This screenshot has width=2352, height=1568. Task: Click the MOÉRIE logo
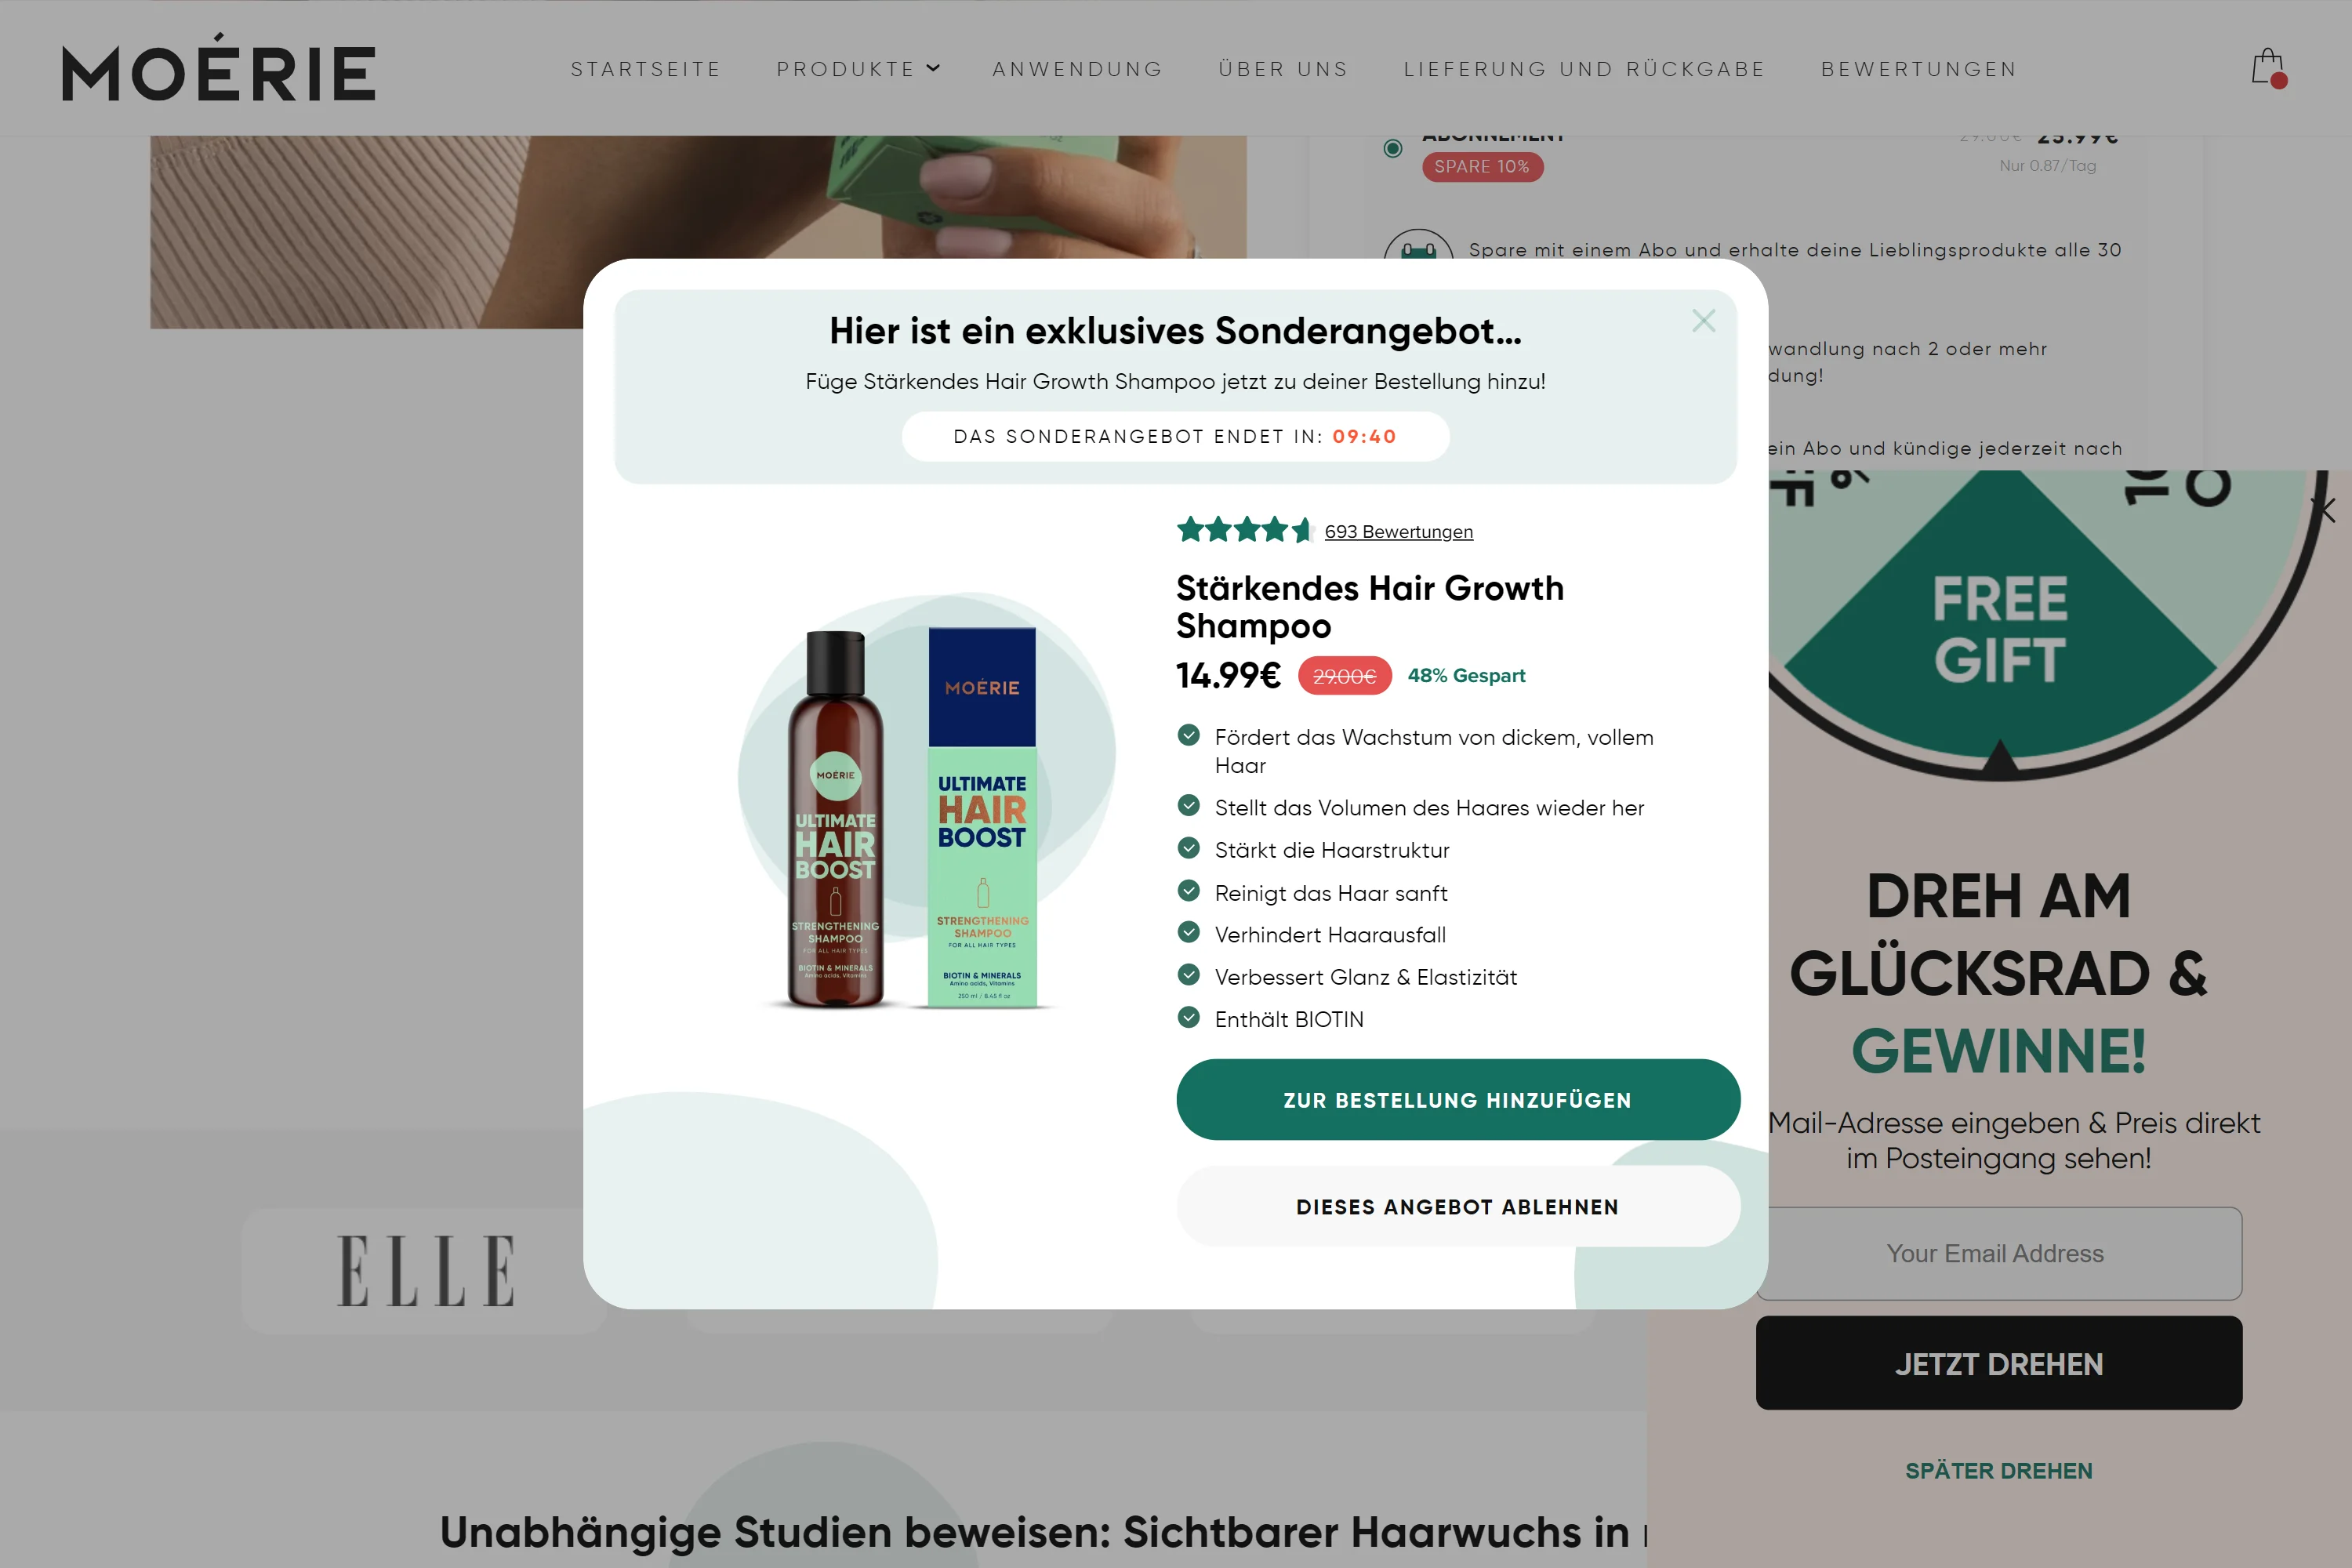pos(219,68)
